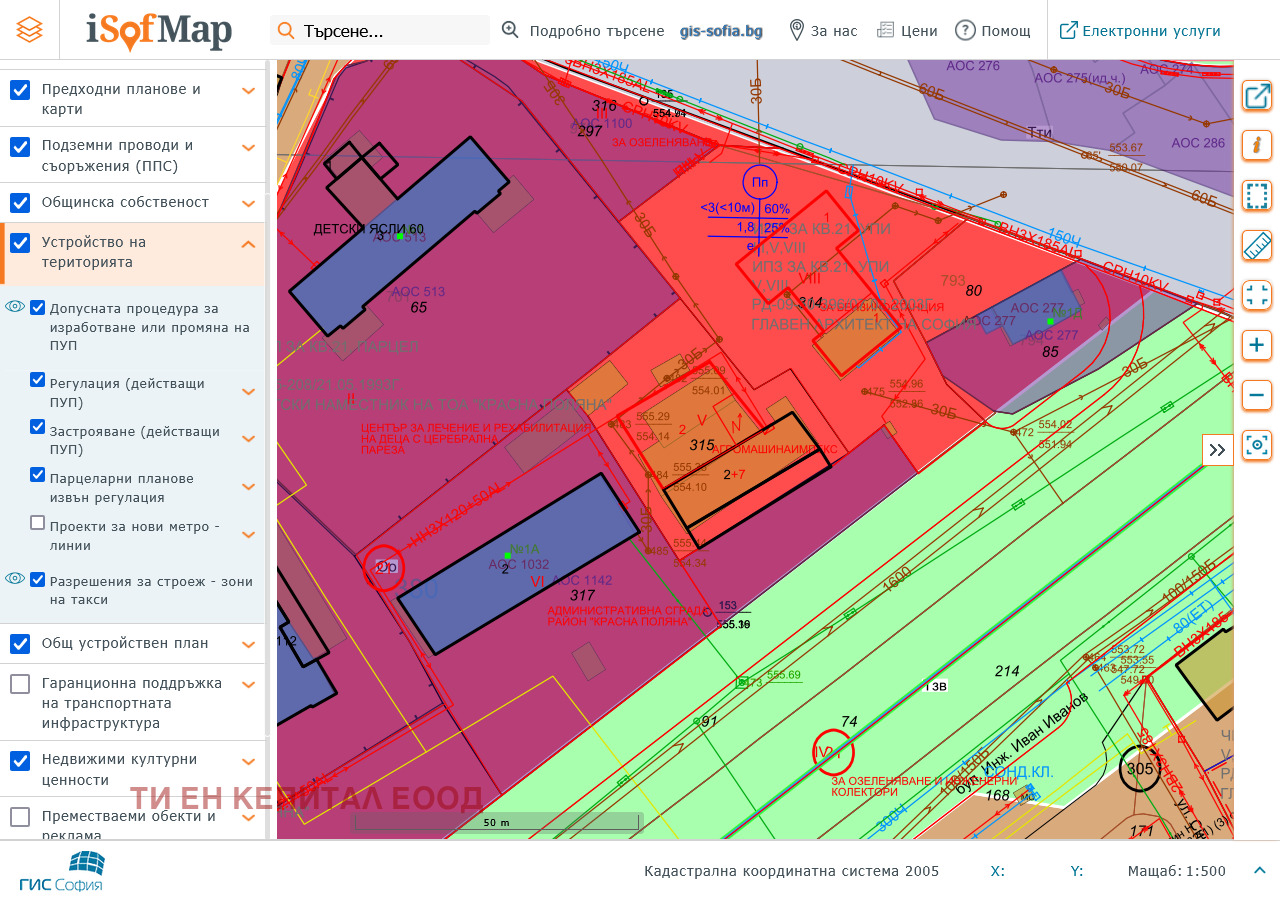Viewport: 1280px width, 899px height.
Task: Click the full extent view icon
Action: [1257, 295]
